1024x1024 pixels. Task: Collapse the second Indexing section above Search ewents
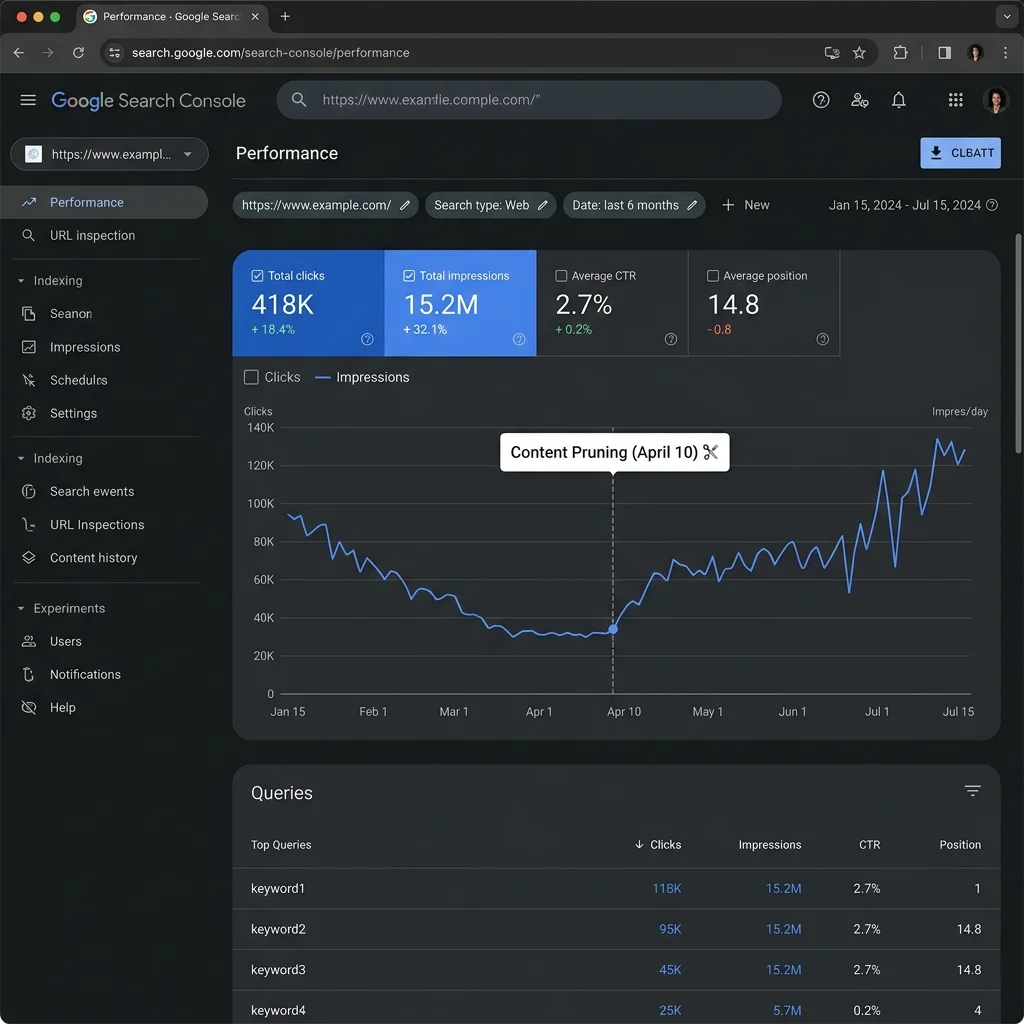tap(21, 458)
